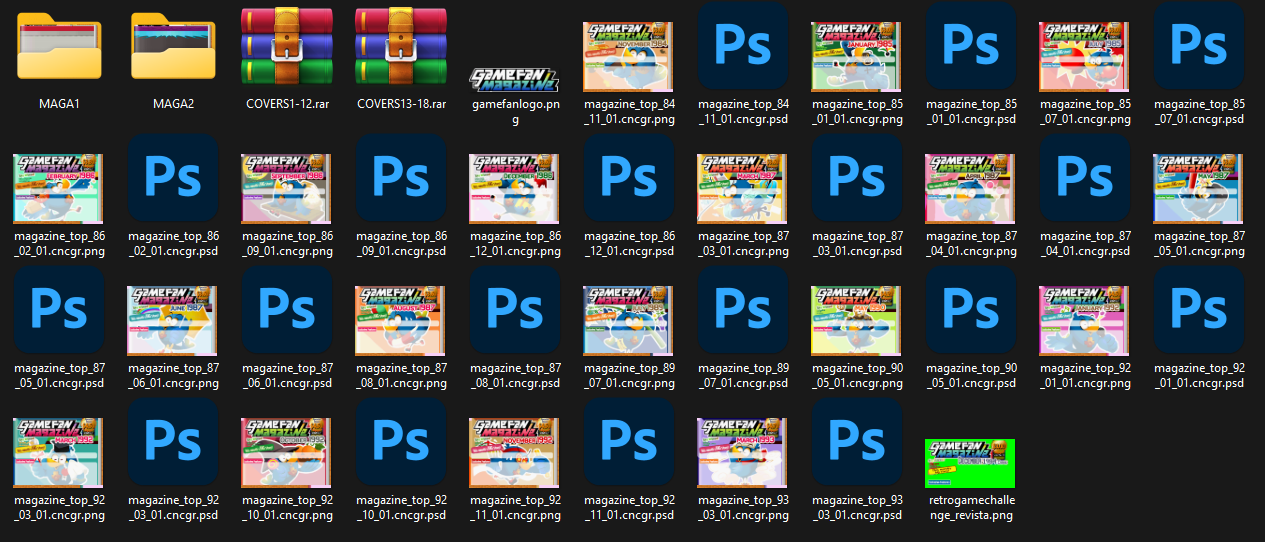Viewport: 1265px width, 542px height.
Task: Select thumbnail of magazine_top_89_07_01.cncgr.png
Action: click(629, 320)
